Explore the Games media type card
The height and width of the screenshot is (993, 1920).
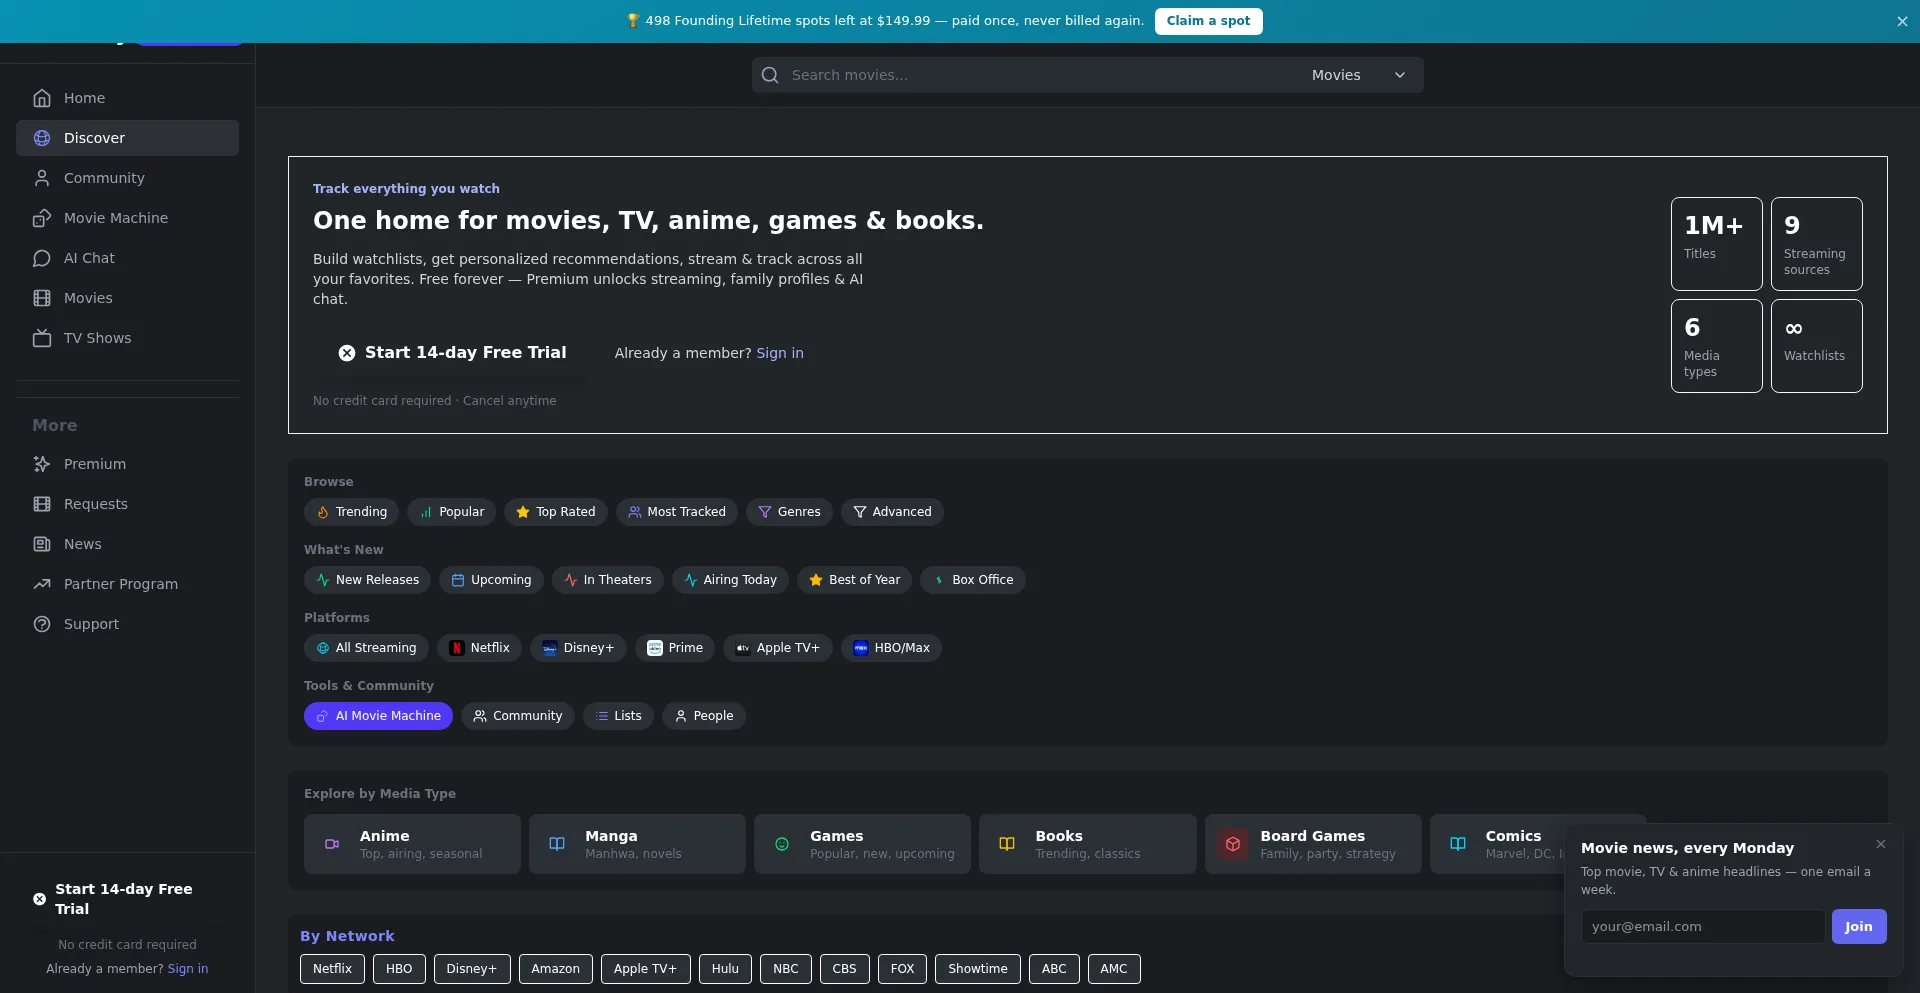tap(862, 844)
